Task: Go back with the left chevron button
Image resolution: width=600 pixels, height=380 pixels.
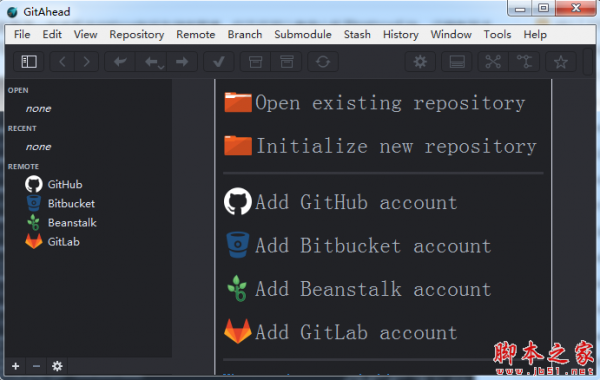Action: (x=62, y=62)
